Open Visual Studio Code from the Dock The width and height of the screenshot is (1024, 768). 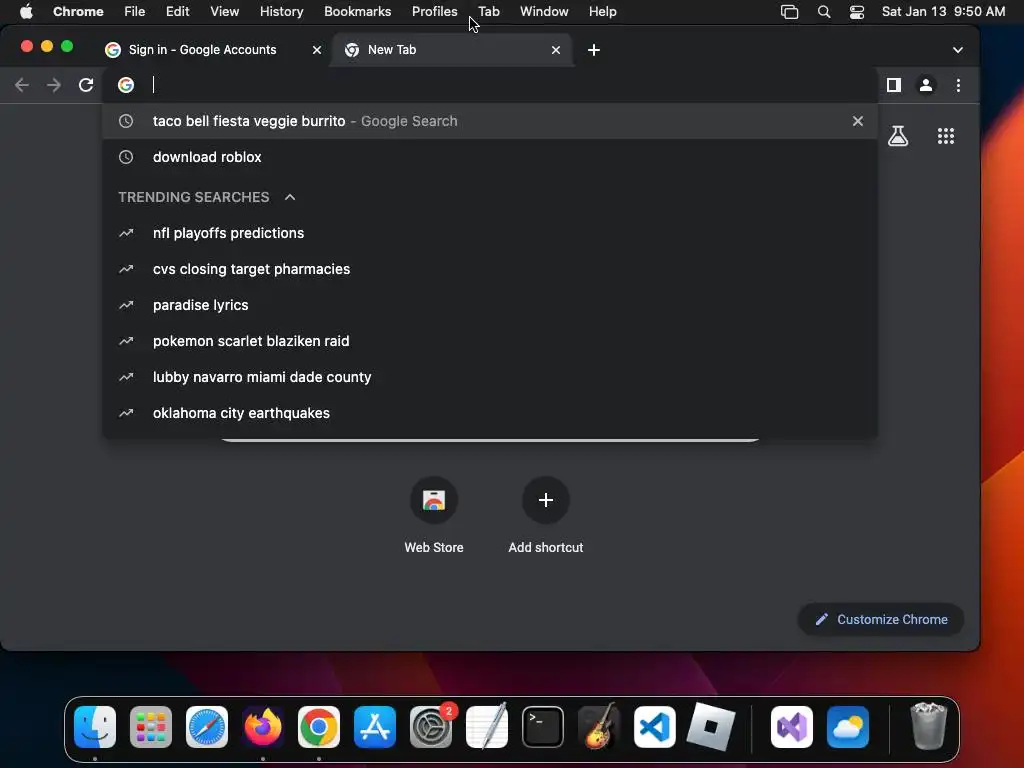point(655,727)
